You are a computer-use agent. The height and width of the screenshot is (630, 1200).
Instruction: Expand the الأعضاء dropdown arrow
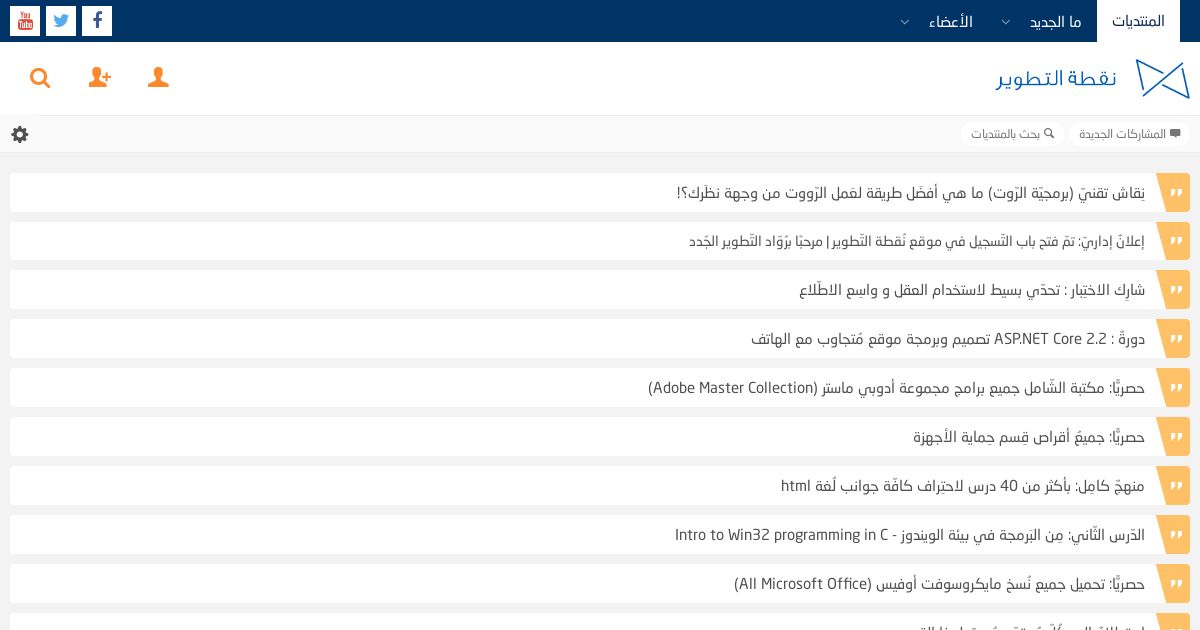905,21
